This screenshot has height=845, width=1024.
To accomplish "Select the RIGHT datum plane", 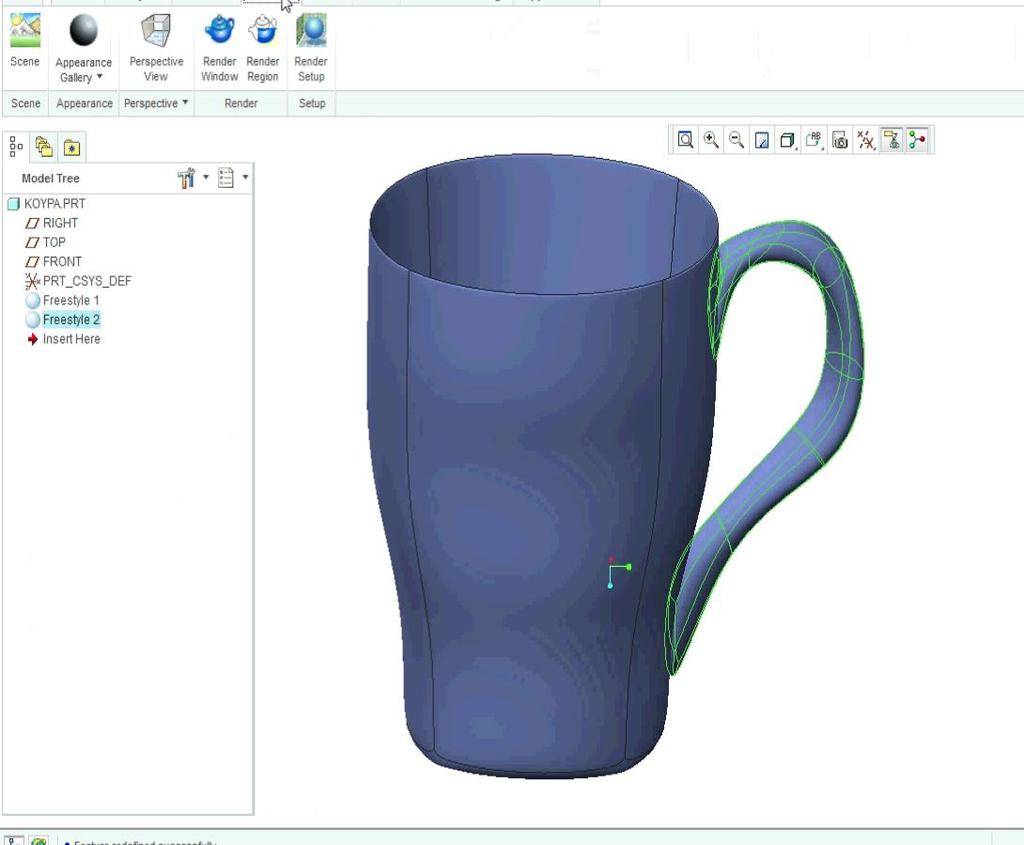I will (60, 223).
